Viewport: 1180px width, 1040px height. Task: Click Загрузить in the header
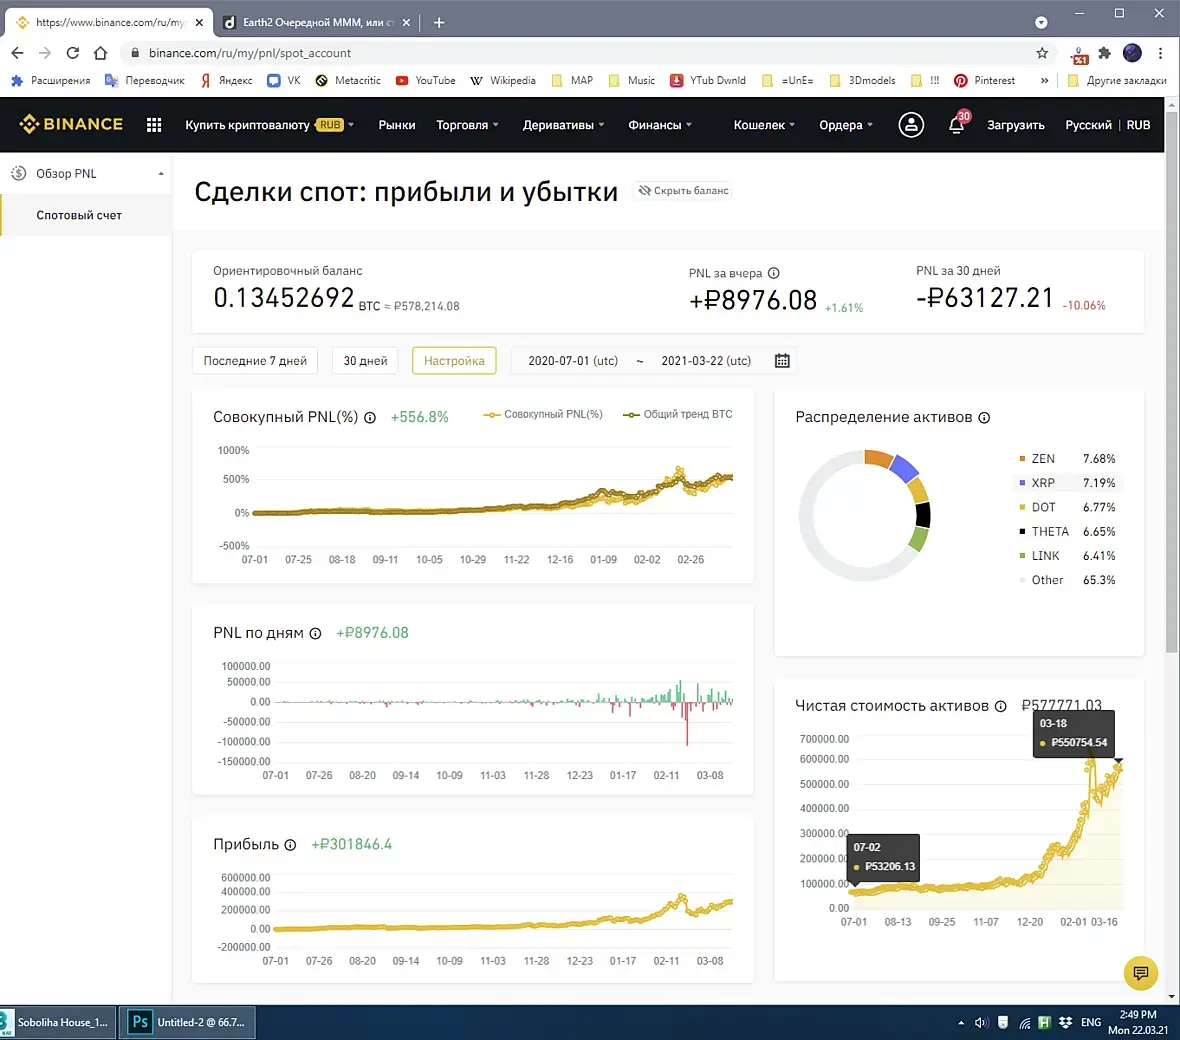(1016, 125)
